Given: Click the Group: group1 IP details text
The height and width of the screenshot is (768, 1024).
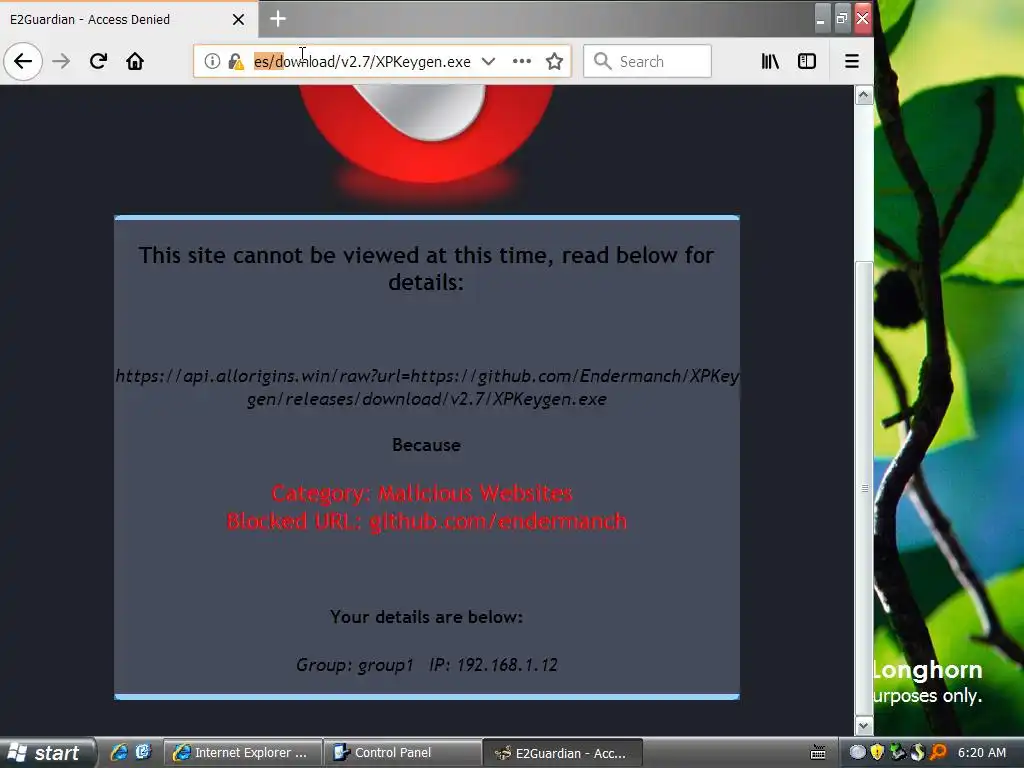Looking at the screenshot, I should click(x=426, y=665).
